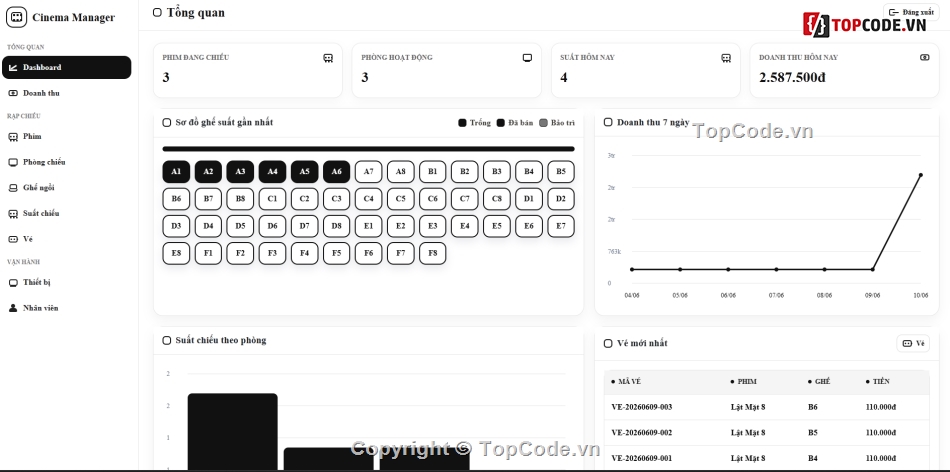Select seat E7 in the seat map
This screenshot has width=950, height=472.
click(x=561, y=226)
